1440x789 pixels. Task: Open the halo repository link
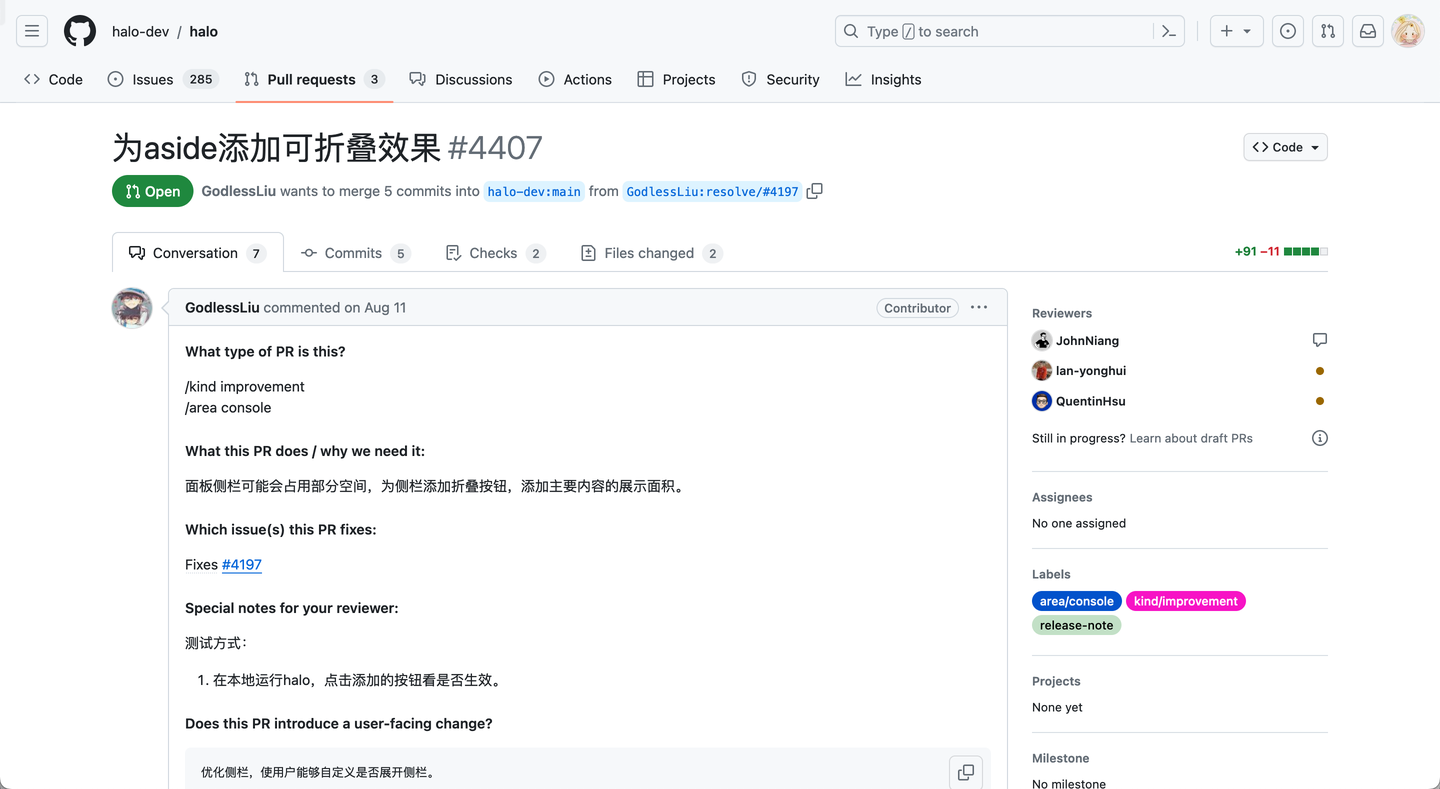coord(203,31)
